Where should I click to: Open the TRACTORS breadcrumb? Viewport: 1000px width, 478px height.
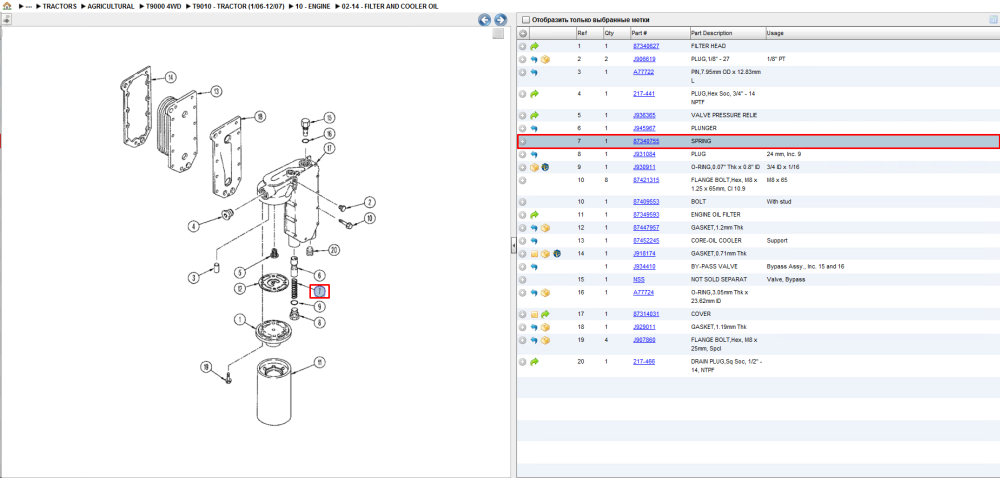[x=60, y=6]
